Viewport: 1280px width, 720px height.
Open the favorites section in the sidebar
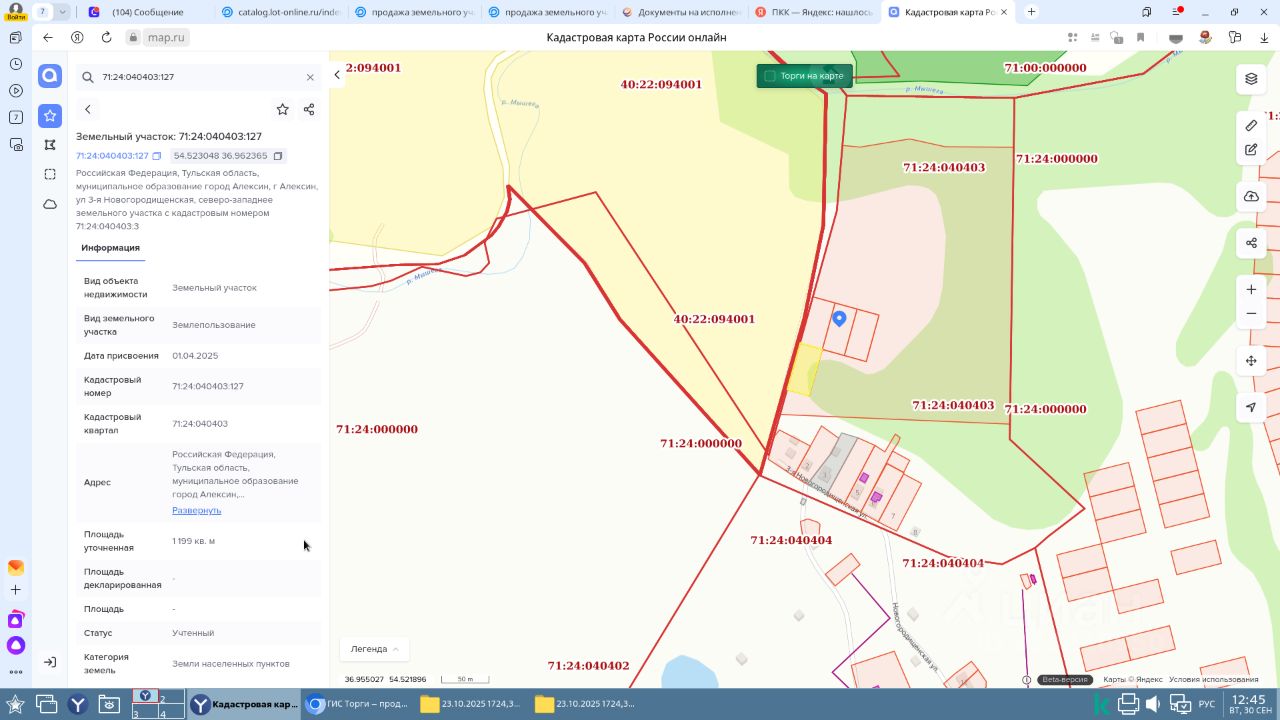tap(50, 116)
